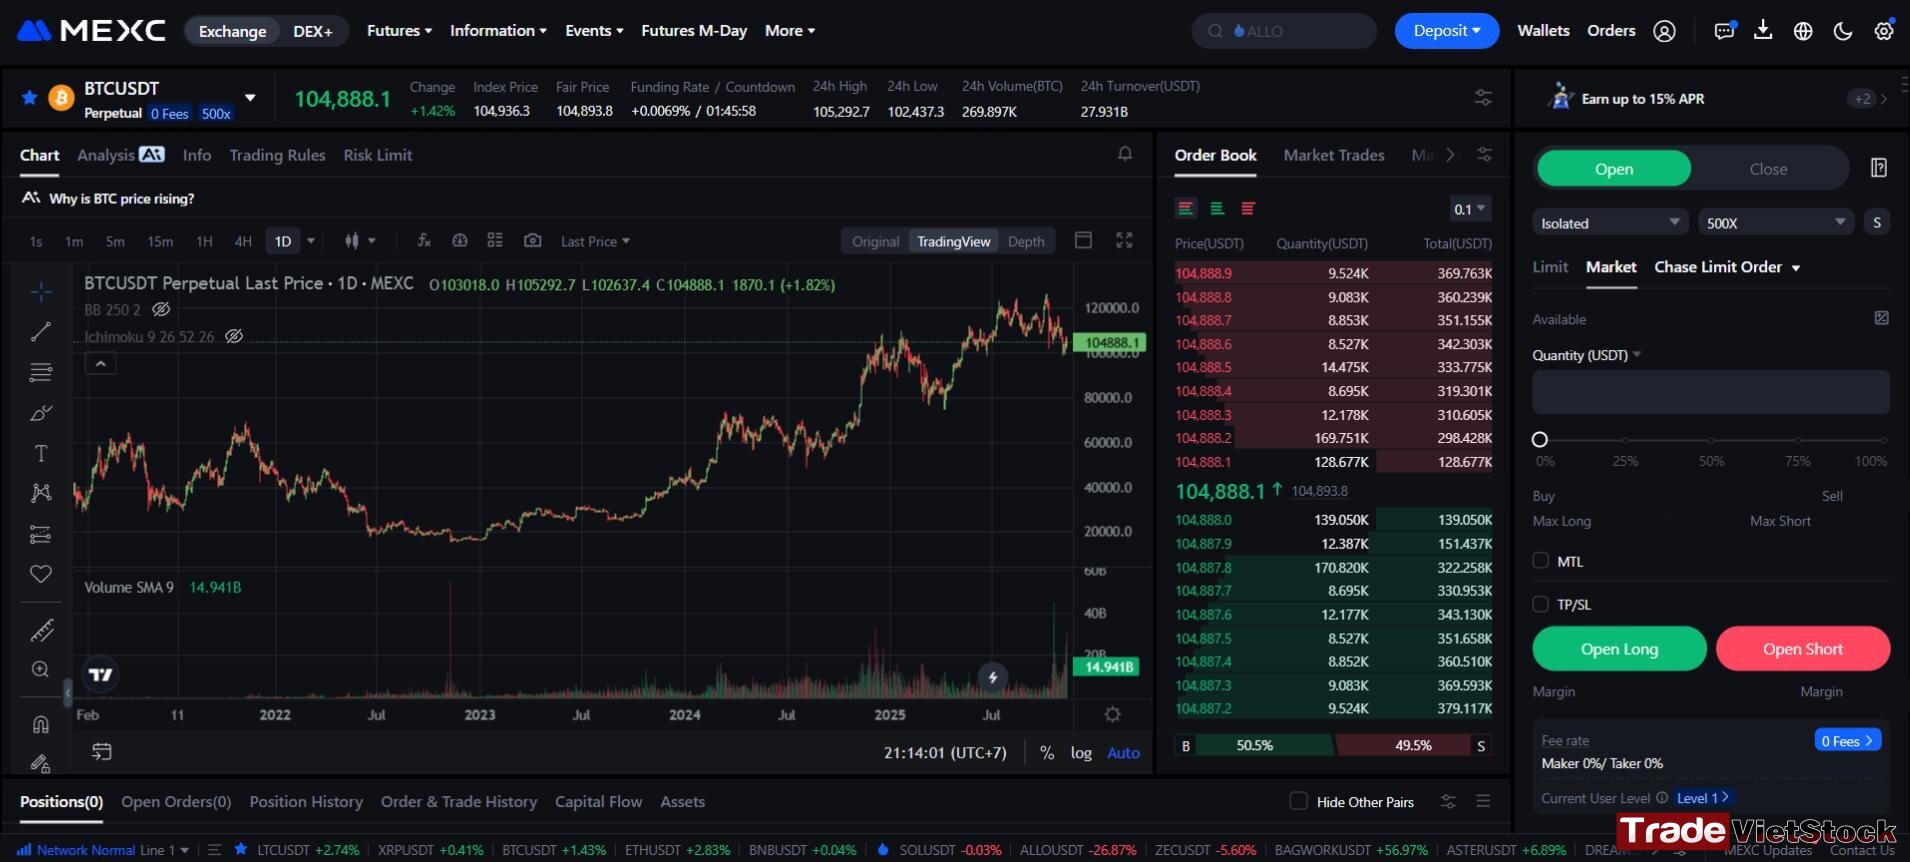Open the Fibonacci retracement tool
The width and height of the screenshot is (1910, 862).
click(41, 372)
